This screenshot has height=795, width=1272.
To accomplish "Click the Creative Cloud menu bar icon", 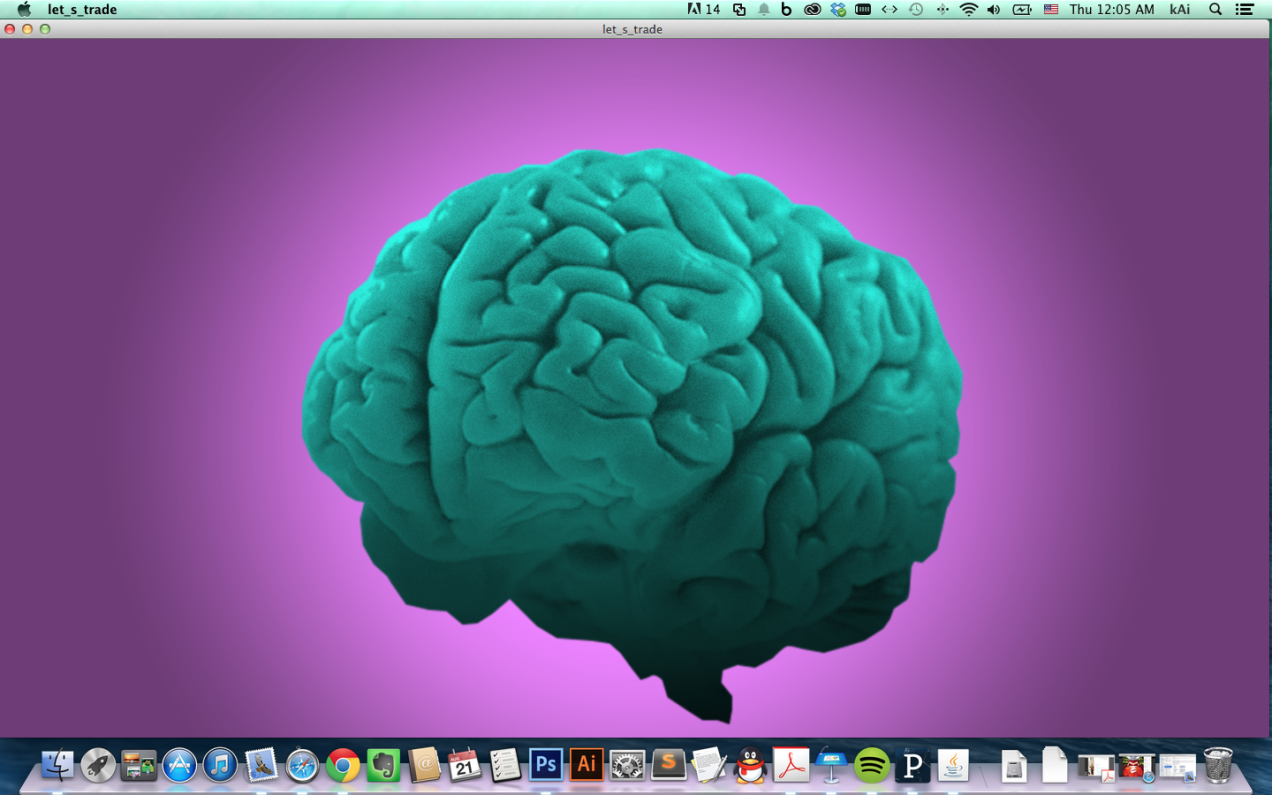I will pyautogui.click(x=812, y=9).
